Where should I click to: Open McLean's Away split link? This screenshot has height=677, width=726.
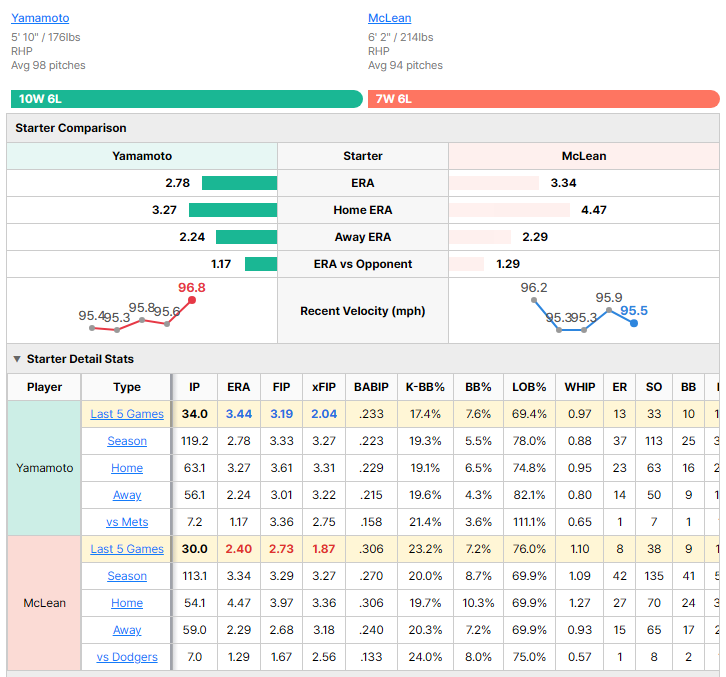pos(127,630)
